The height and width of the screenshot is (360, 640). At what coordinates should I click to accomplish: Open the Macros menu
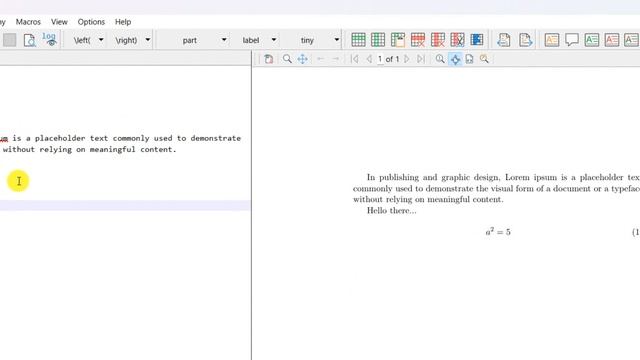(28, 22)
